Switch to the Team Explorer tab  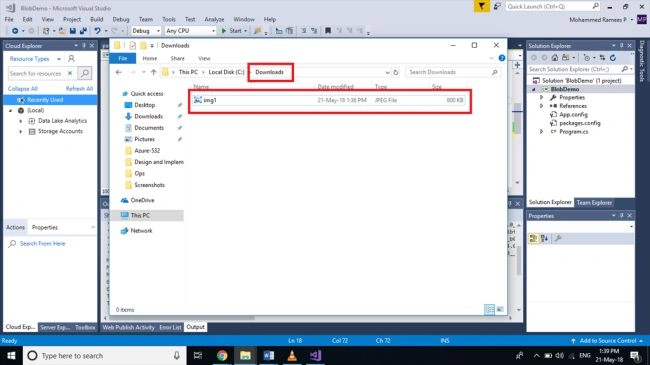pos(594,203)
